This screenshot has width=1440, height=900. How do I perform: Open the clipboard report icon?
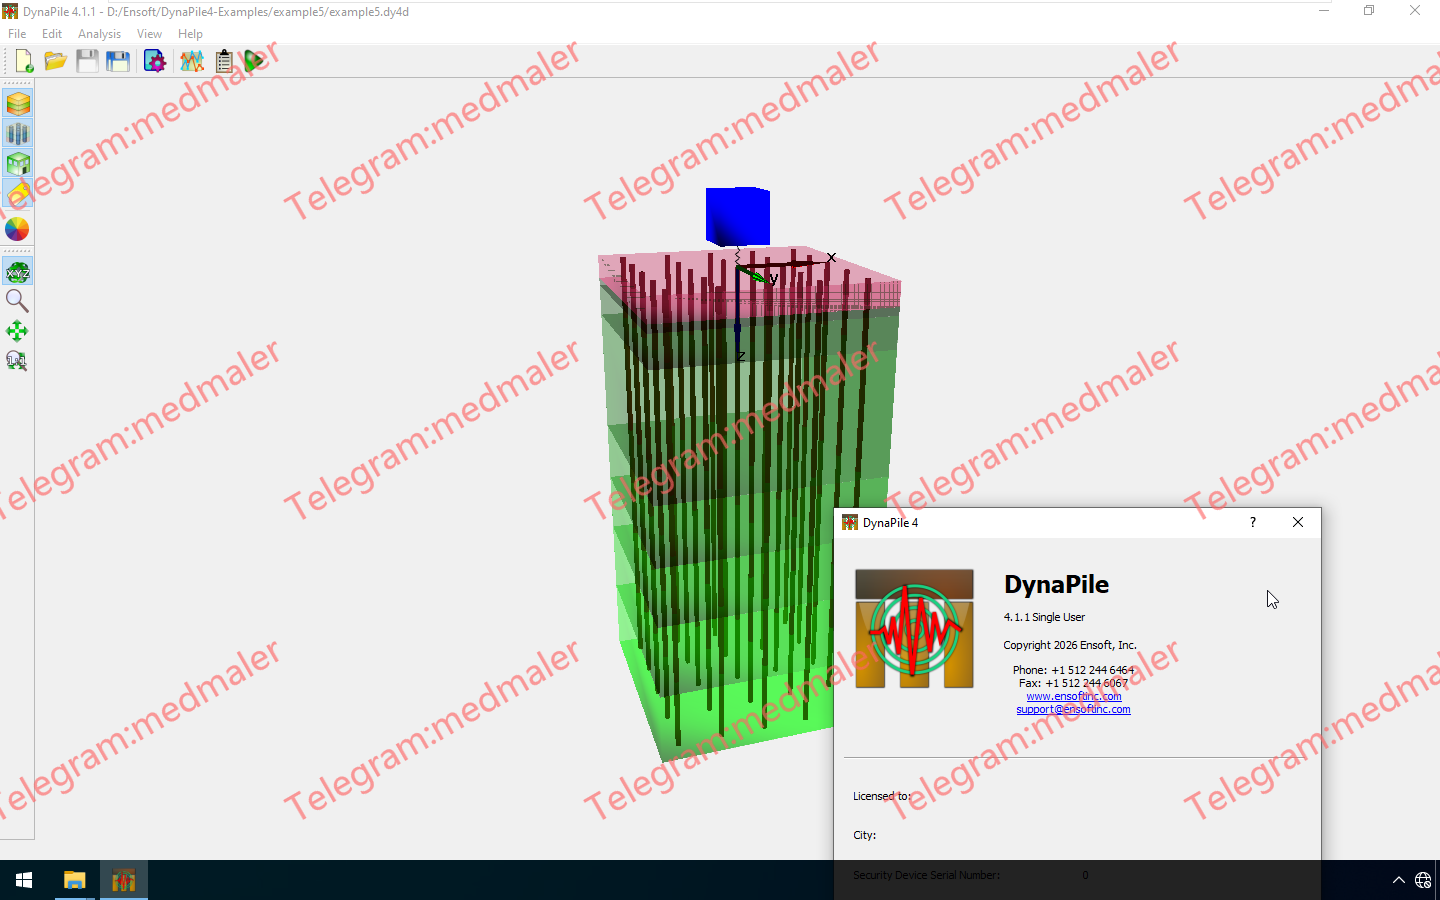[224, 61]
